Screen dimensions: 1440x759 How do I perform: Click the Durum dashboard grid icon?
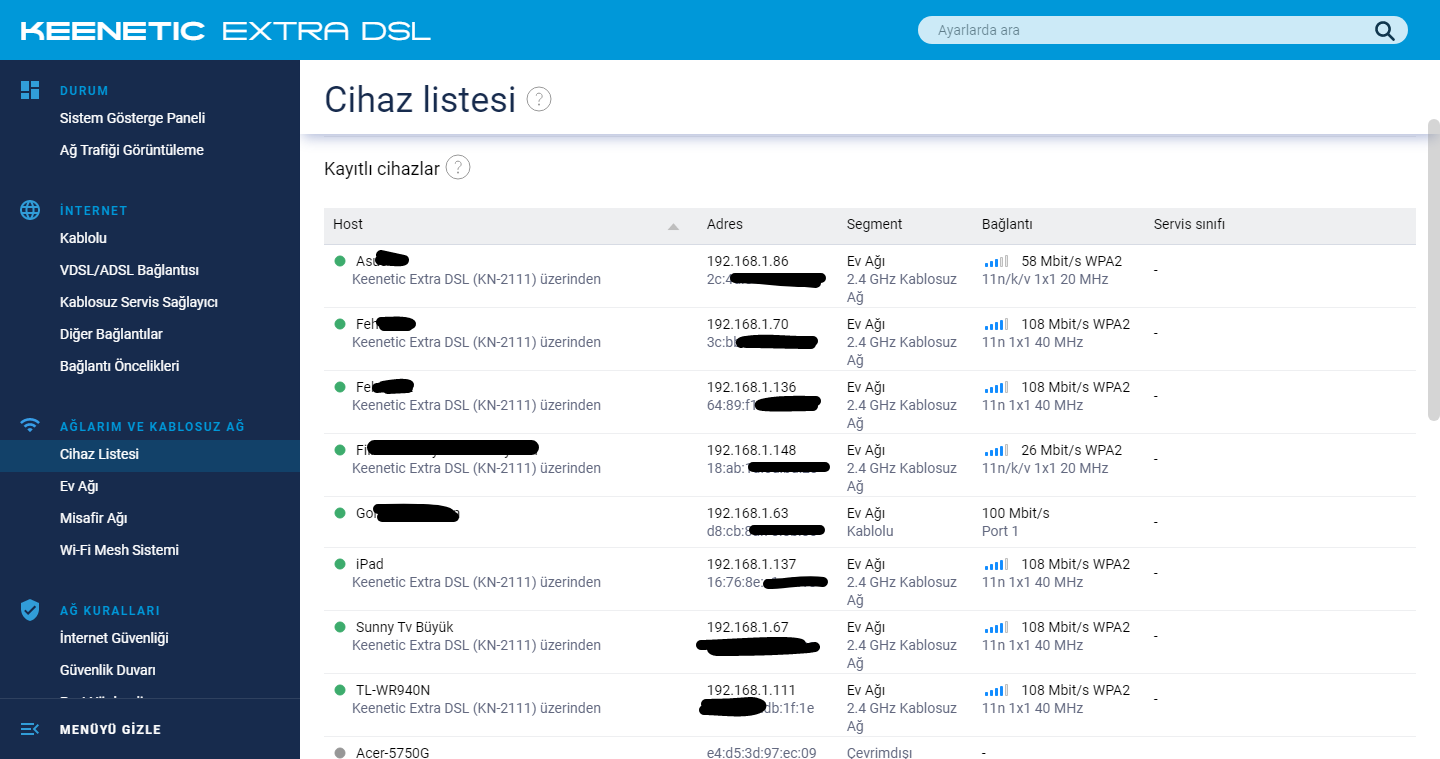pyautogui.click(x=30, y=90)
